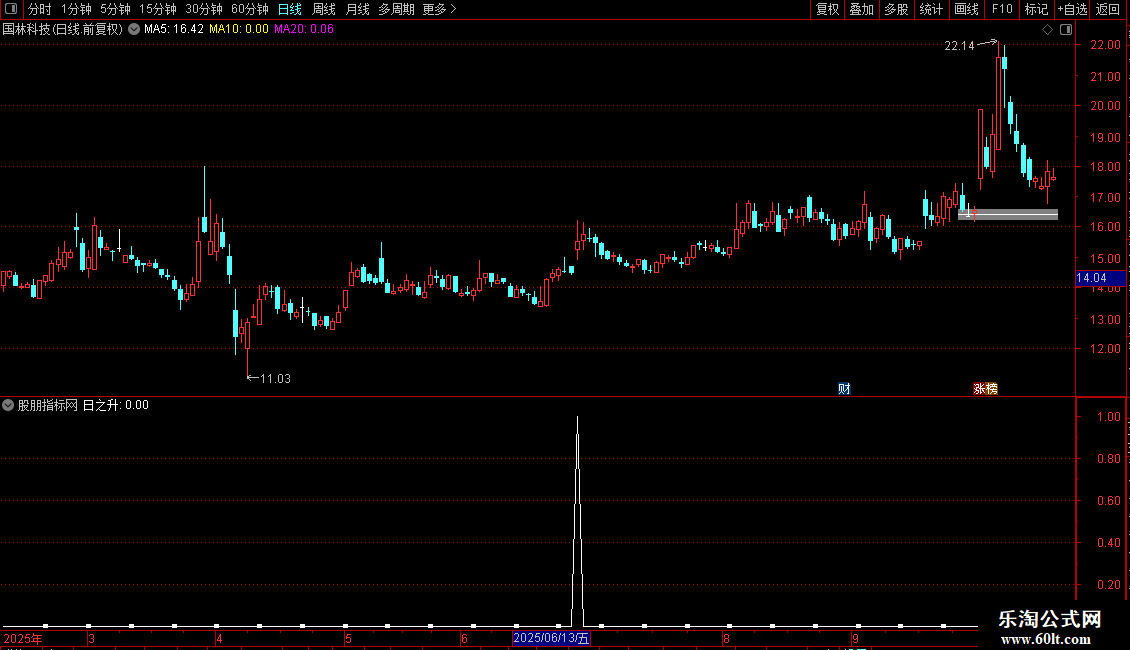Select the 15分钟 period

pyautogui.click(x=157, y=9)
